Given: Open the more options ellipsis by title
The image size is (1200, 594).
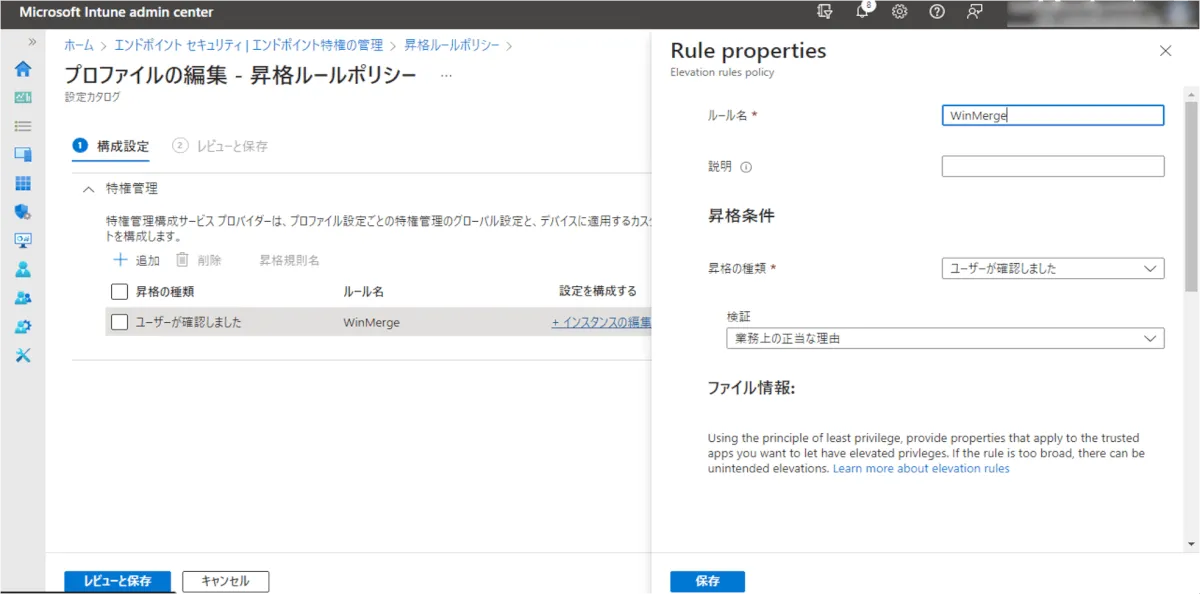Looking at the screenshot, I should point(446,75).
